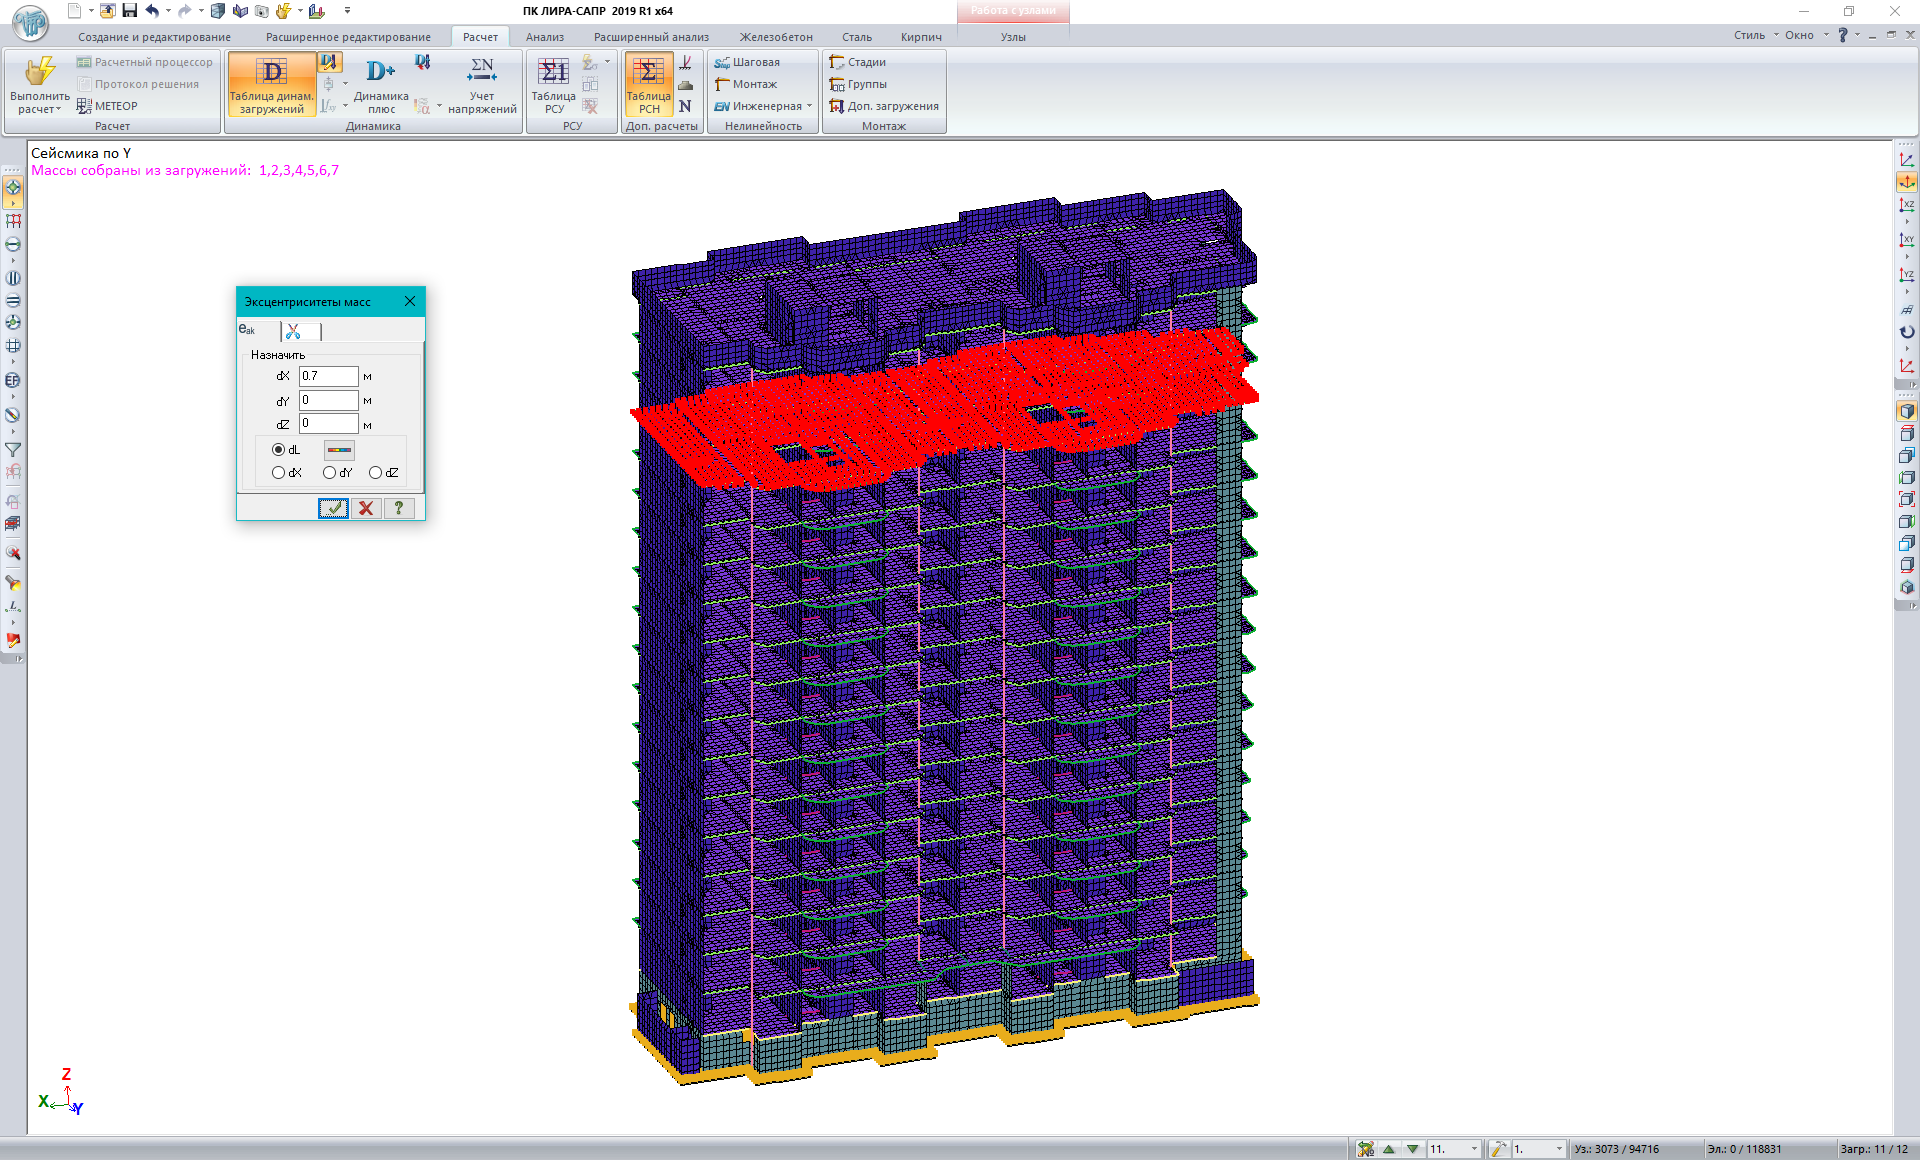The width and height of the screenshot is (1920, 1160).
Task: Click the rainbow color scale button
Action: (339, 450)
